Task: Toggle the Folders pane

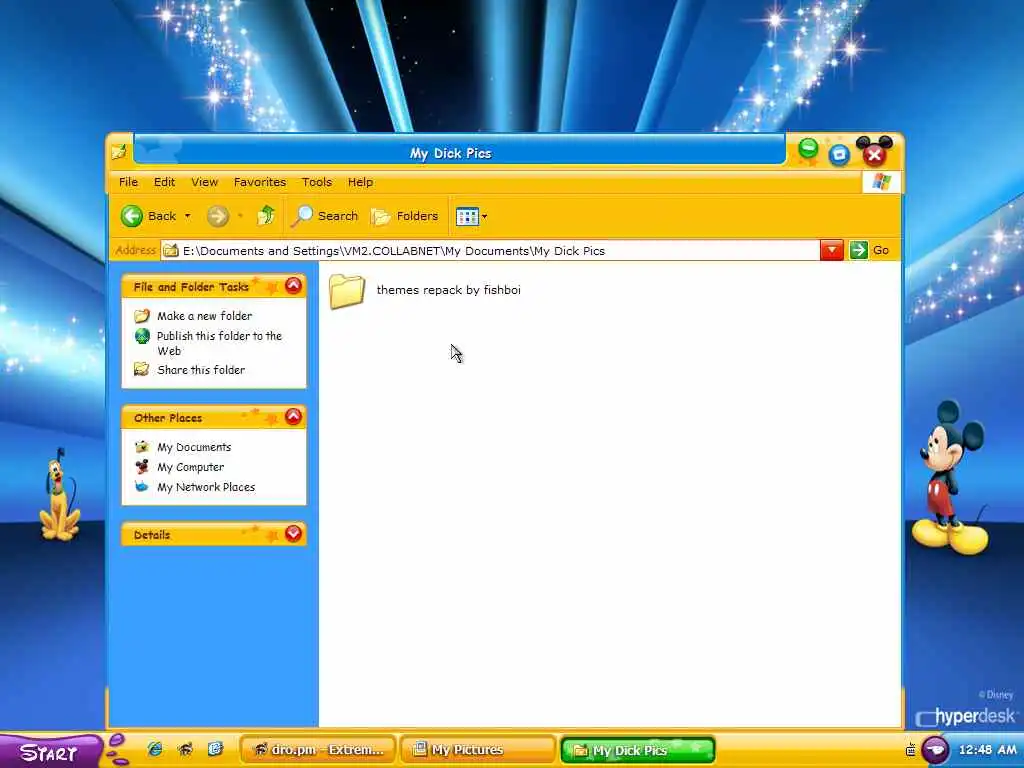Action: (404, 216)
